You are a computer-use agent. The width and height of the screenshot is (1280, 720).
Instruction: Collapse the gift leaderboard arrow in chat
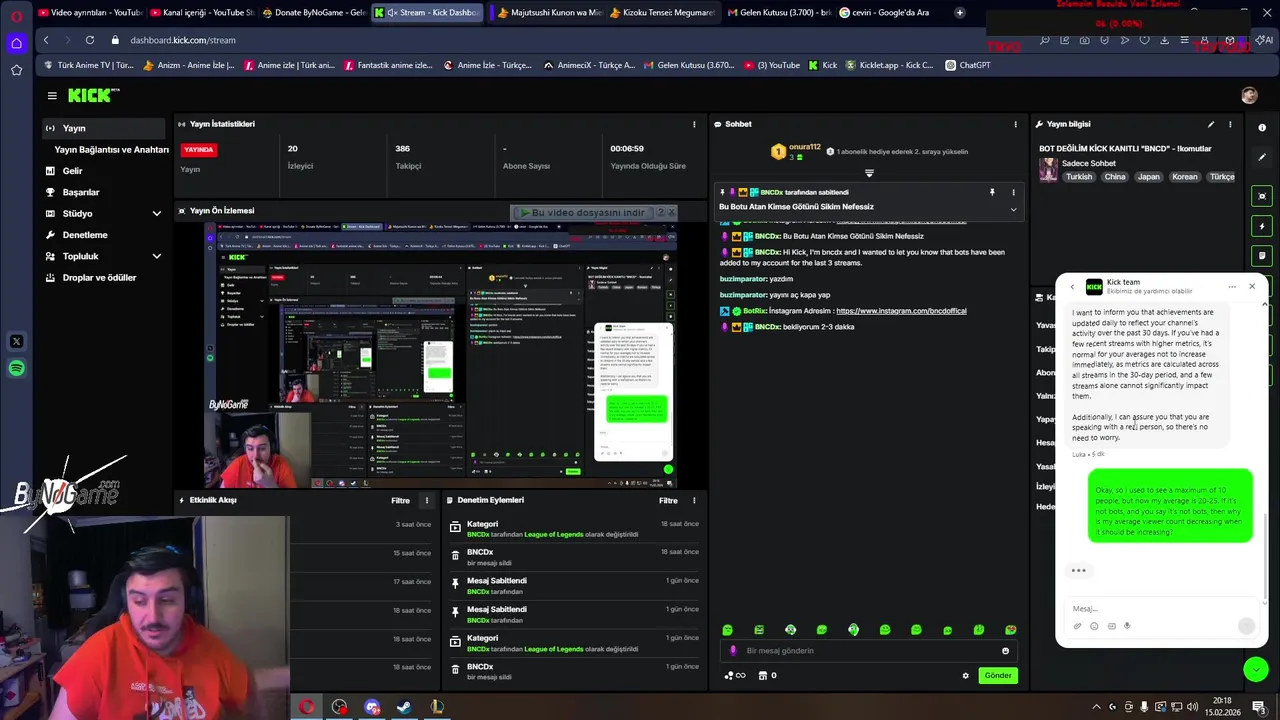(869, 173)
